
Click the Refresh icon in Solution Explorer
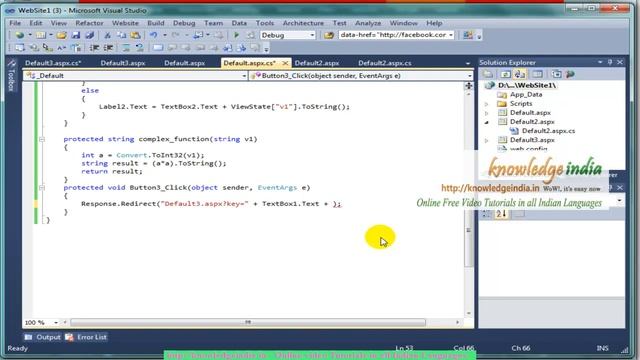coord(505,74)
